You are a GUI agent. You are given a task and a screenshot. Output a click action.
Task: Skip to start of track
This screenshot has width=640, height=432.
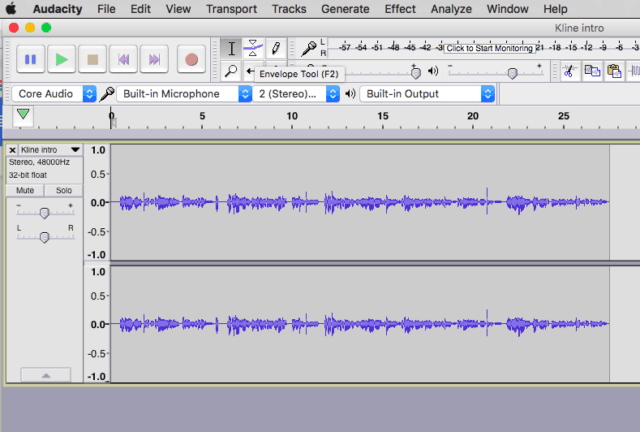(124, 60)
